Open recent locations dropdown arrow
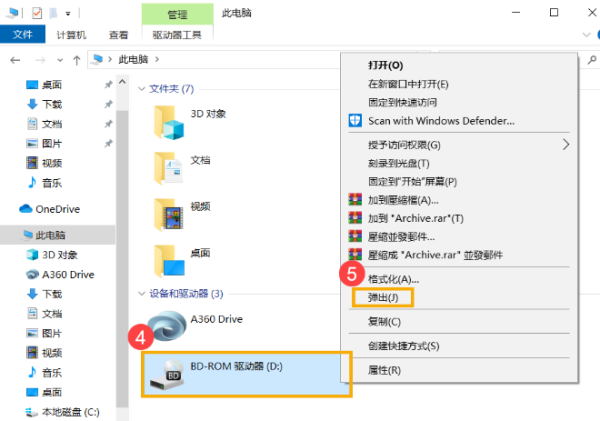Viewport: 600px width, 421px height. (x=60, y=60)
